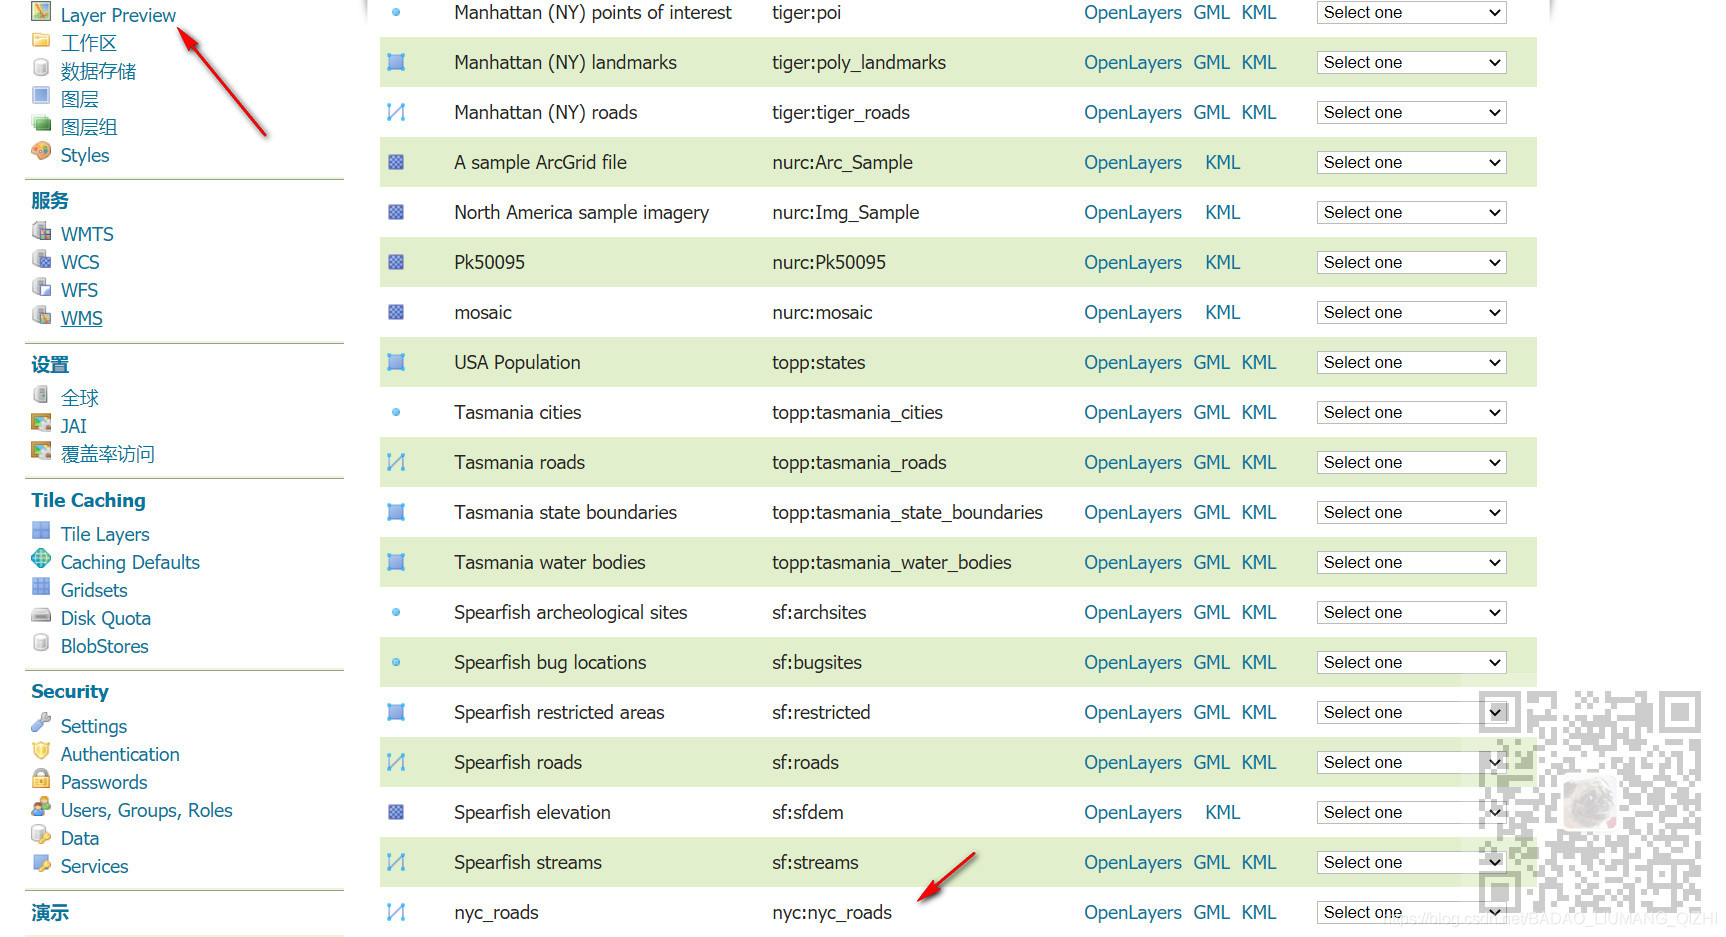Viewport: 1726px width, 937px height.
Task: Open format dropdown for Manhattan (NY) landmarks
Action: [x=1411, y=62]
